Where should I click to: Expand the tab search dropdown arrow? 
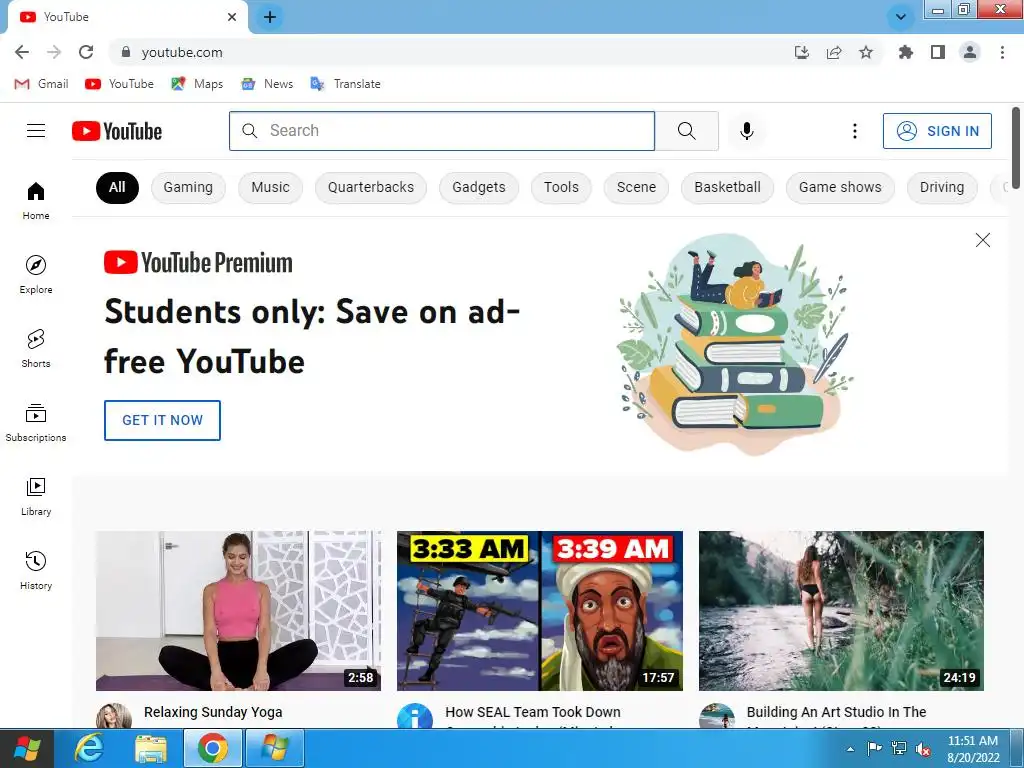pos(901,17)
